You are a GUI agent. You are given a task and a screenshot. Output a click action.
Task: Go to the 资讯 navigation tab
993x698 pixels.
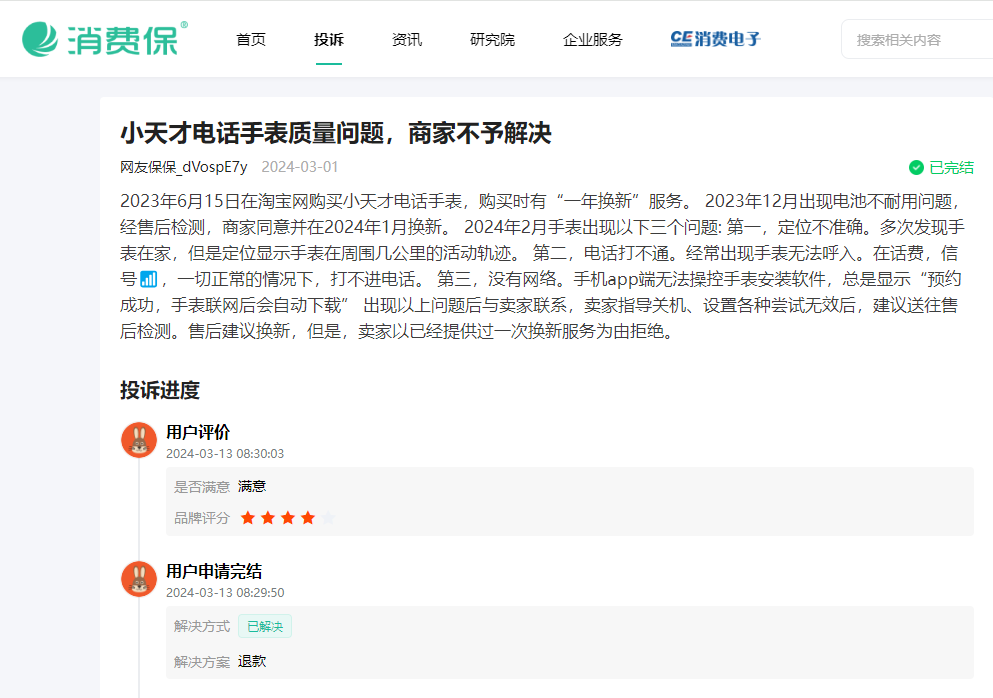pos(407,40)
